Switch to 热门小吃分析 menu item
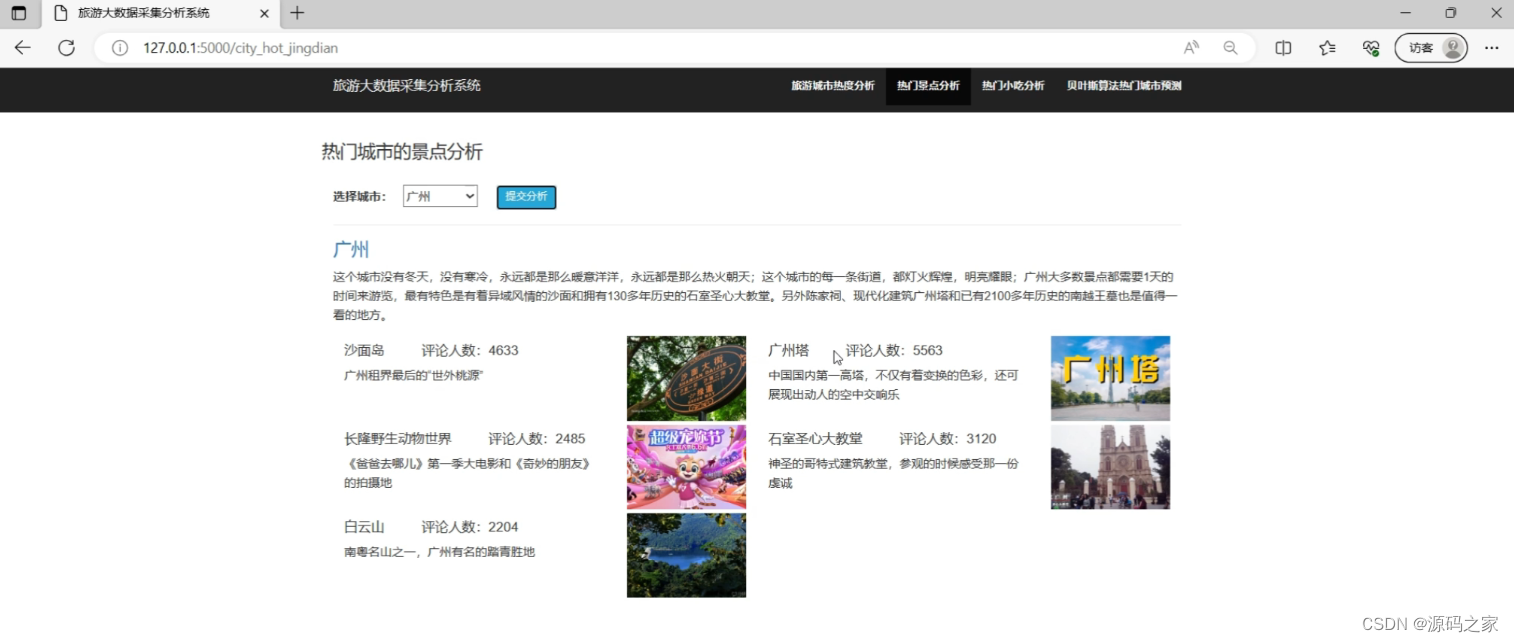 1012,86
